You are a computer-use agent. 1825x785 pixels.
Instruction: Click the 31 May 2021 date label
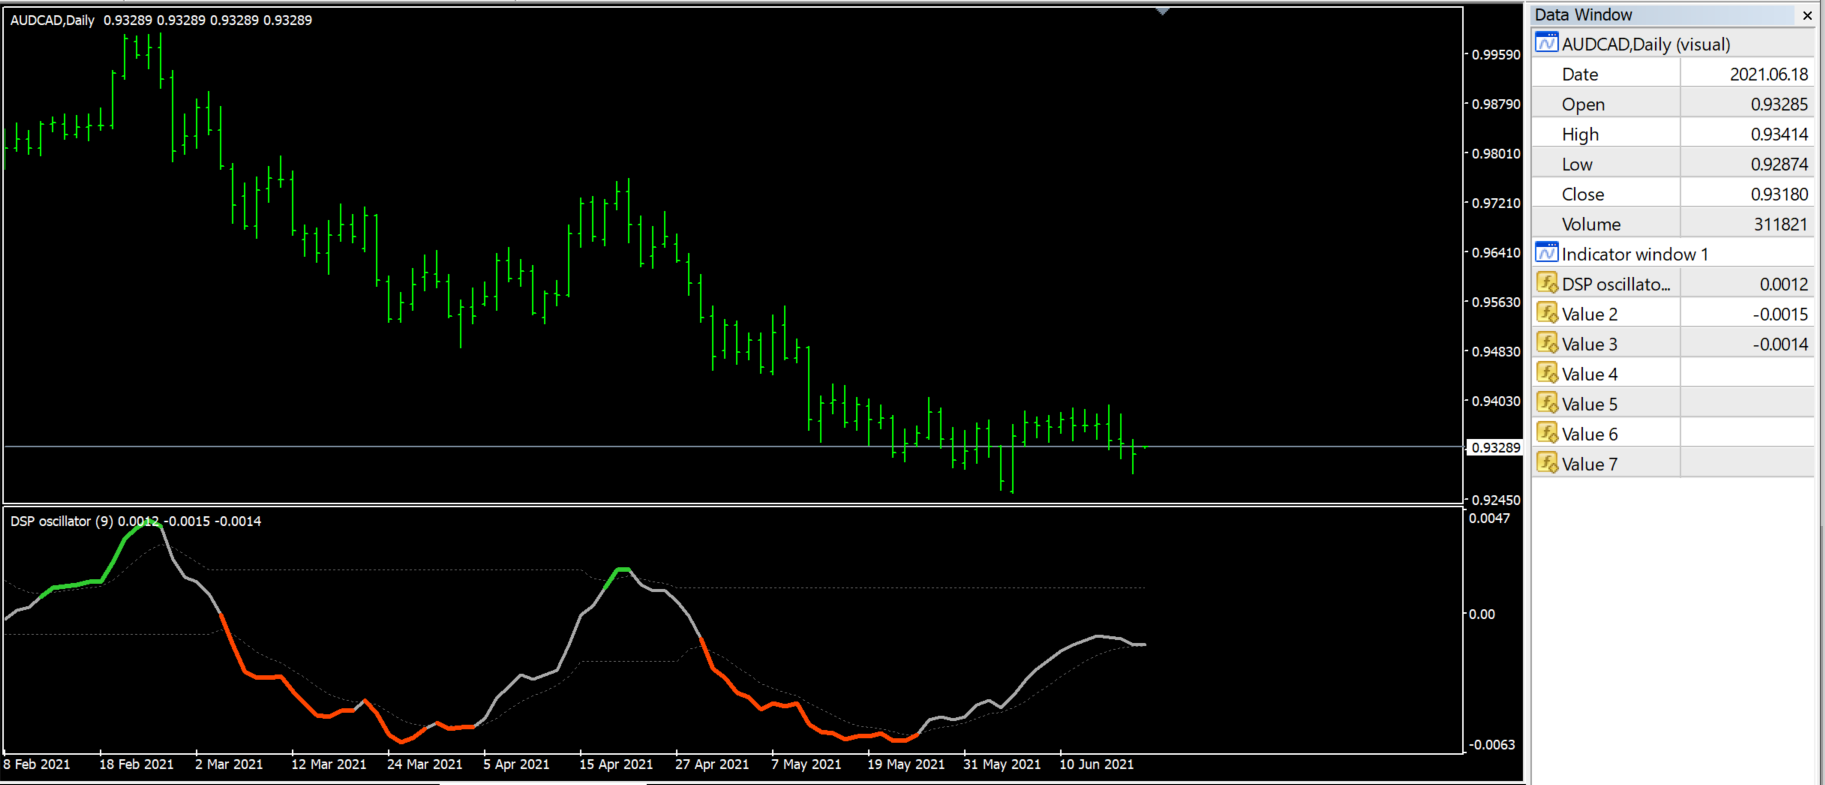(x=1001, y=764)
